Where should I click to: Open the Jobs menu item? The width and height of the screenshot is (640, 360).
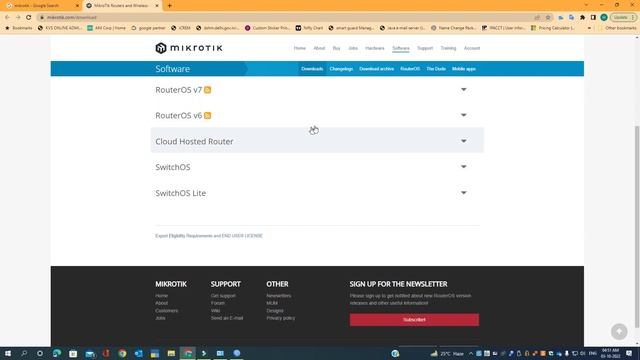(353, 48)
